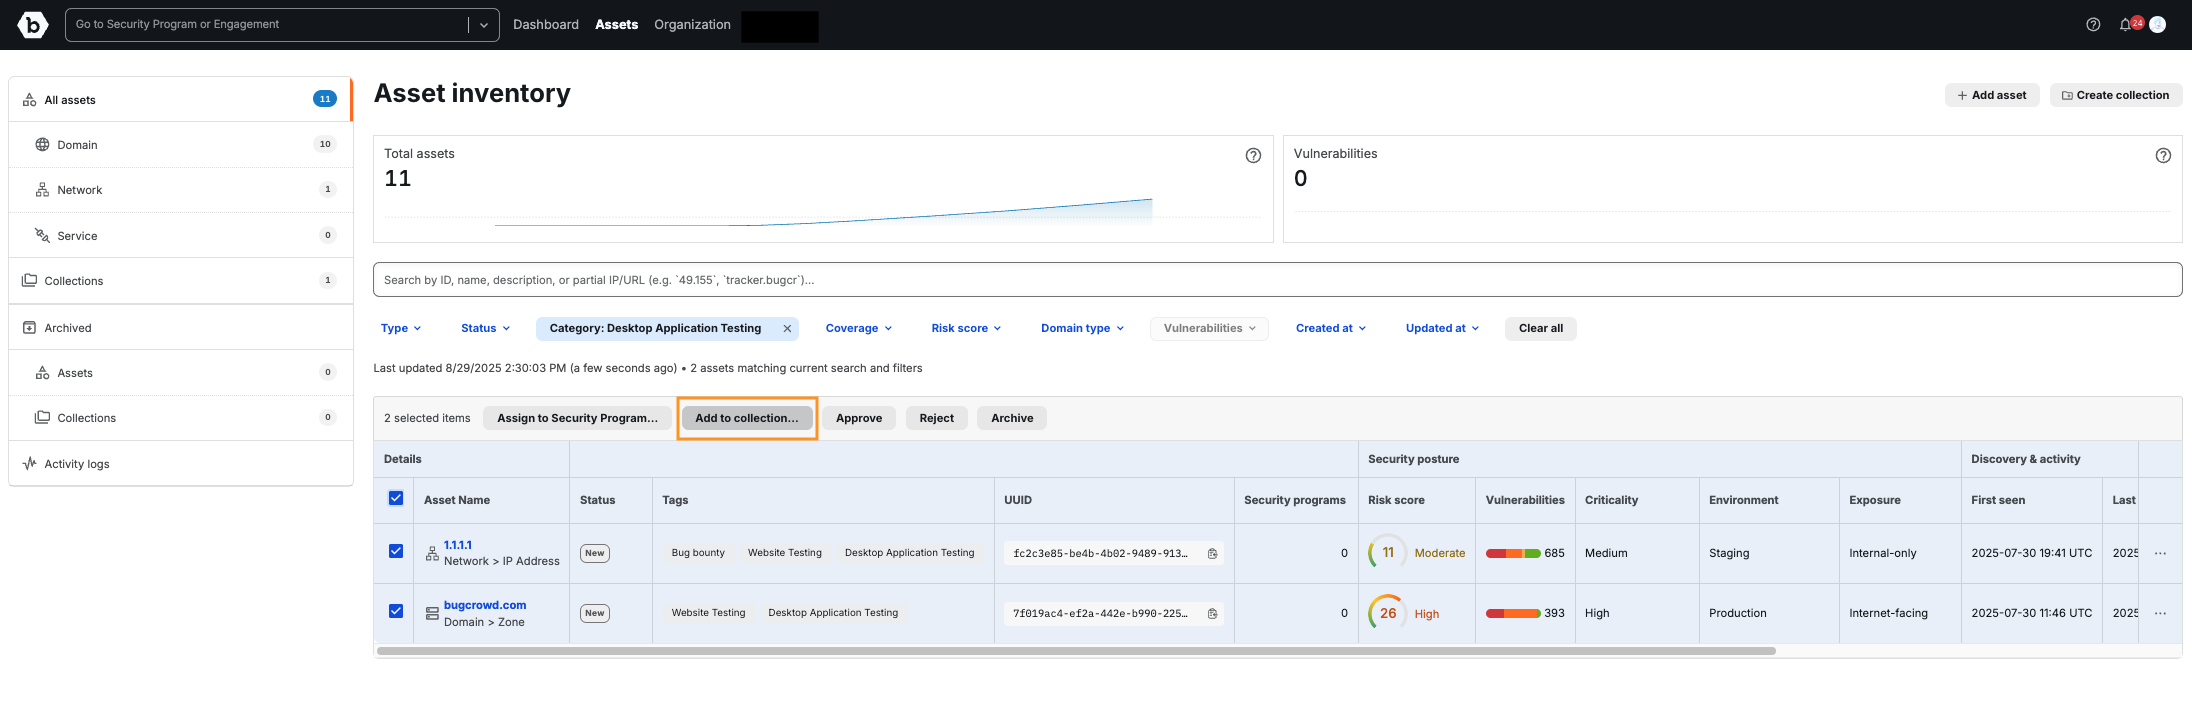
Task: Go to the Assets nav item
Action: pos(616,25)
